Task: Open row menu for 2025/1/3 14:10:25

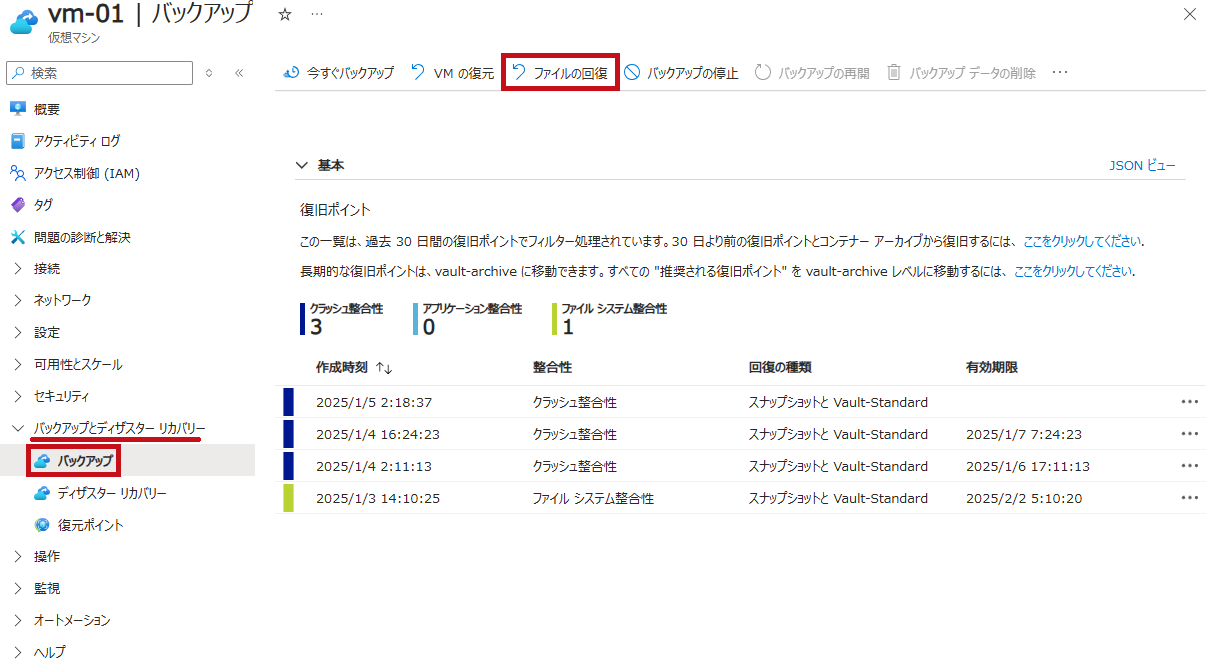Action: coord(1189,498)
